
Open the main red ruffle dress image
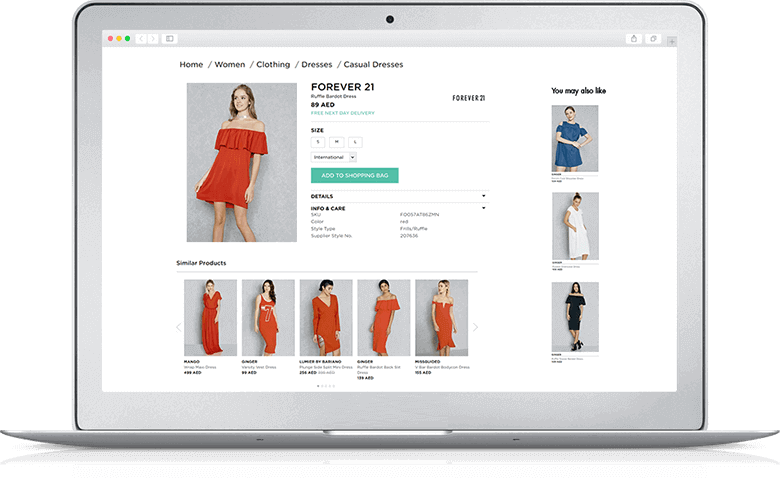242,163
